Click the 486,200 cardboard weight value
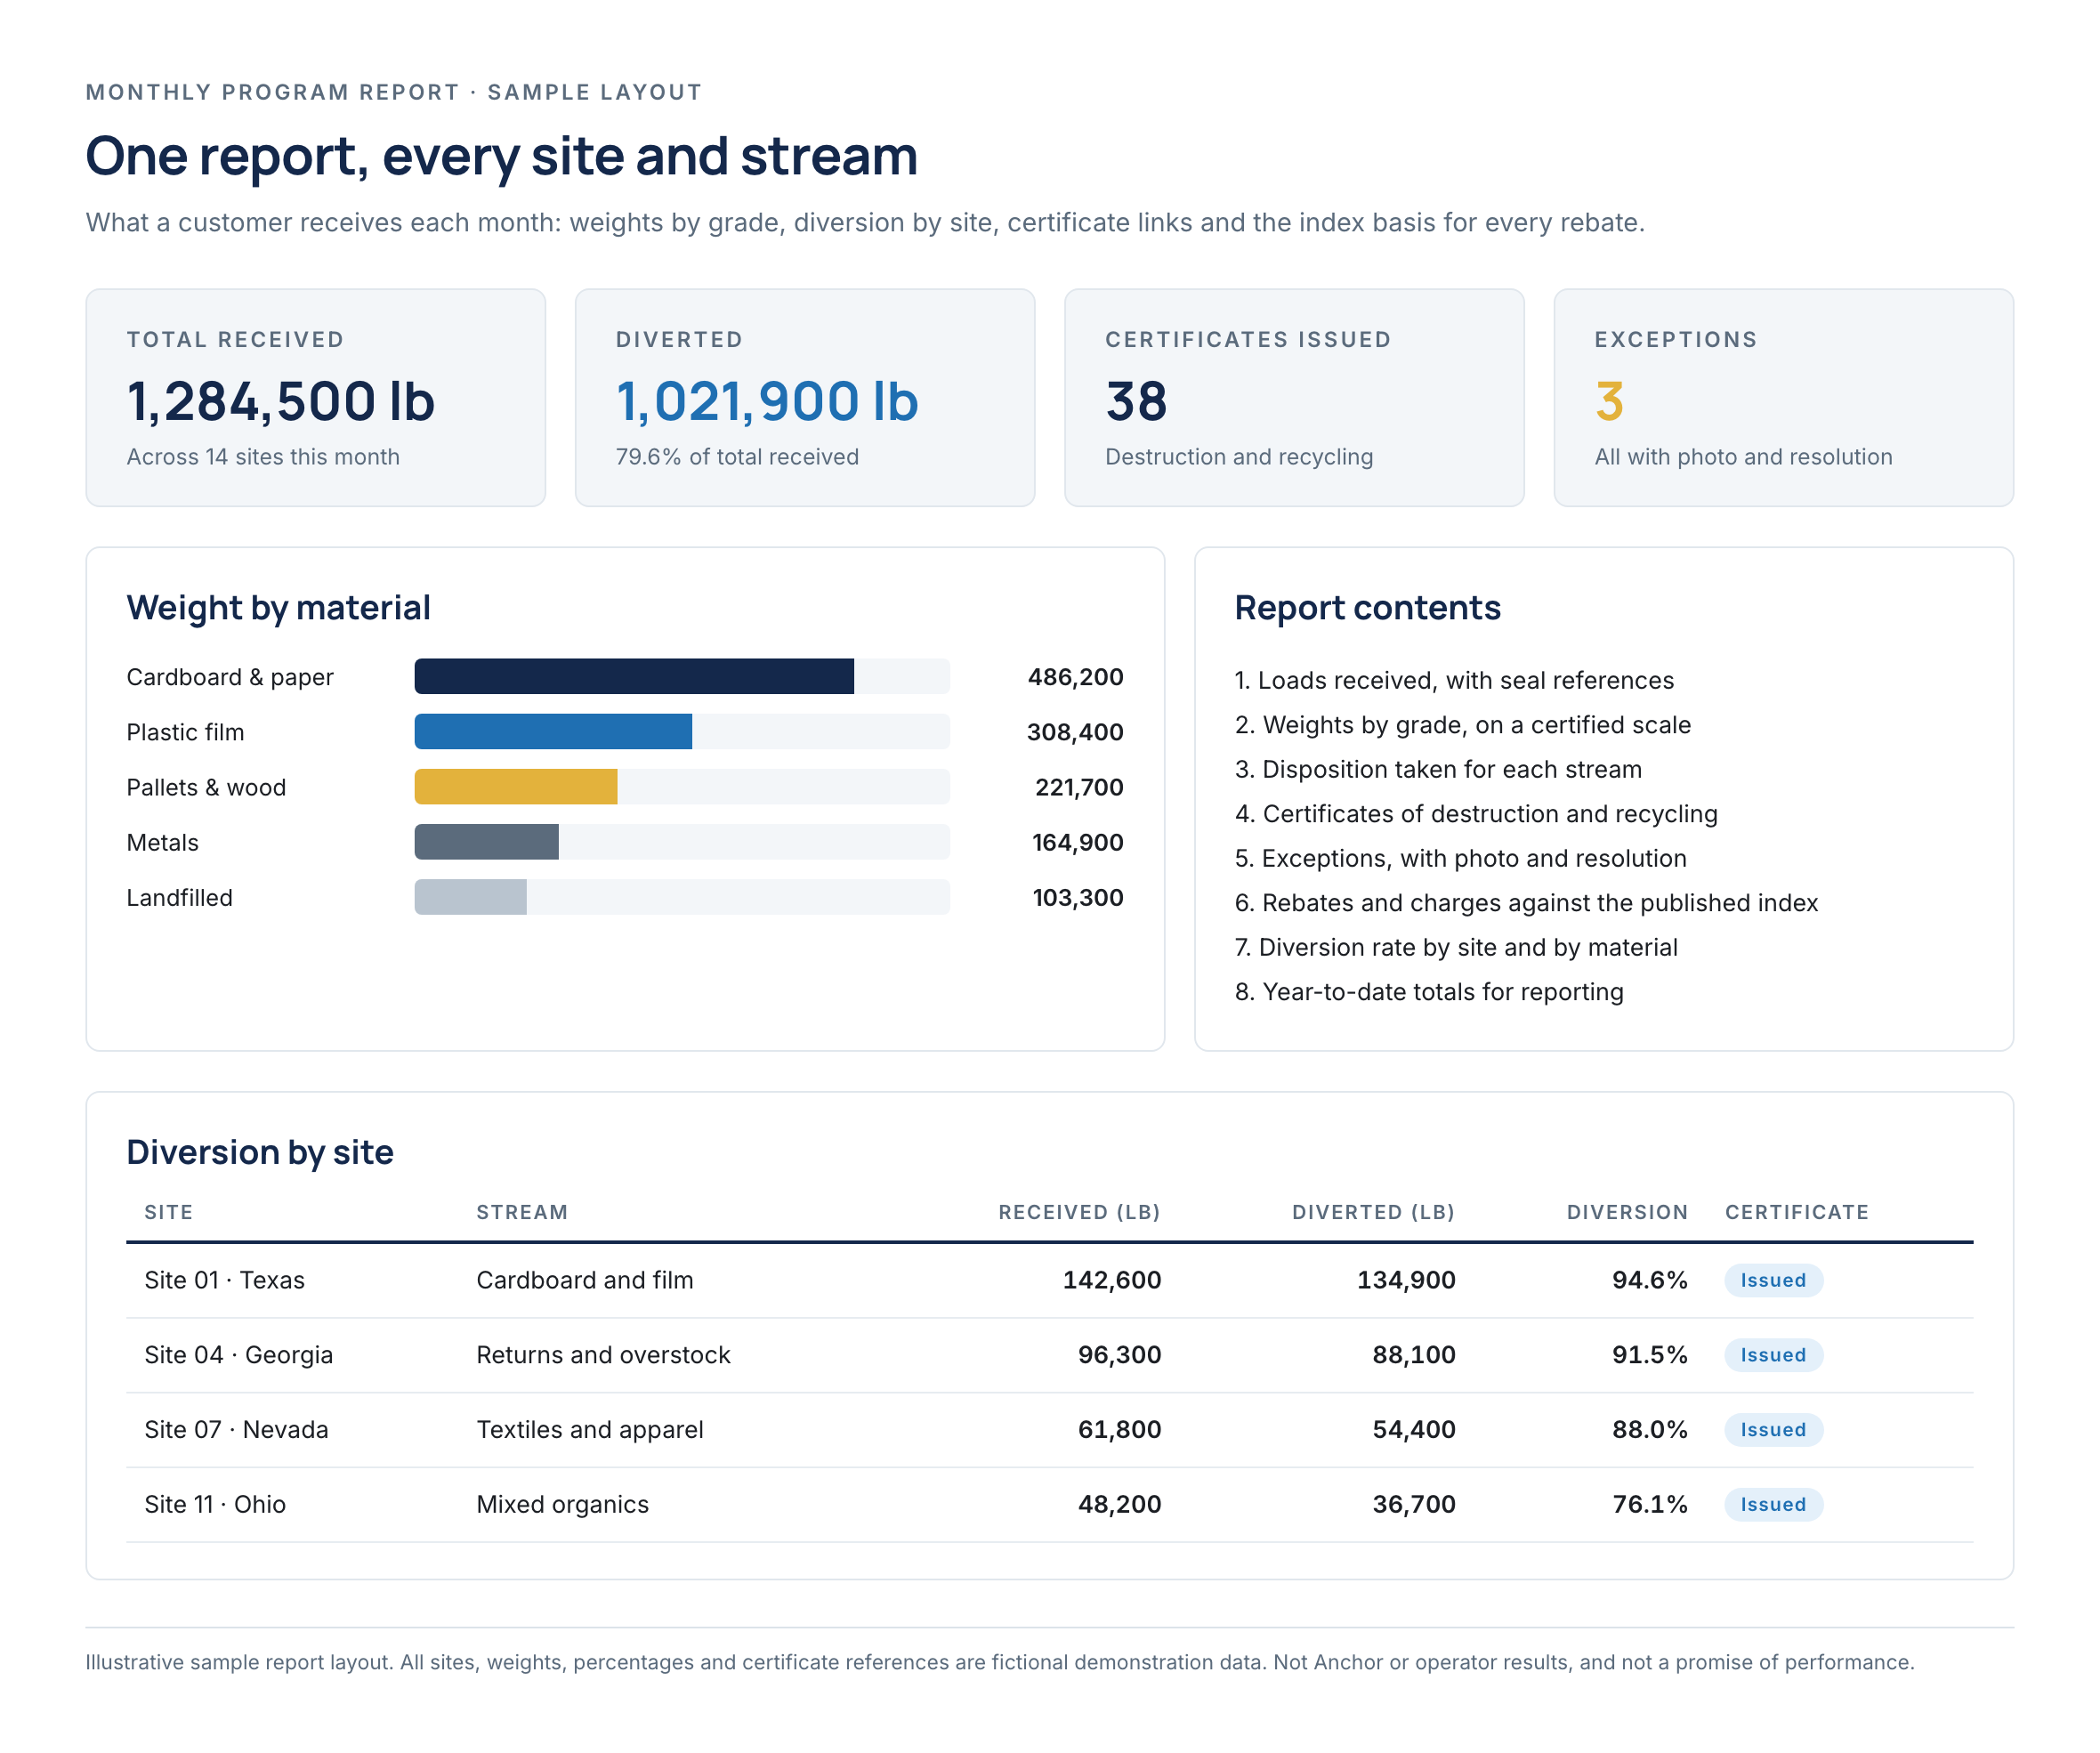The image size is (2100, 1753). click(1076, 677)
